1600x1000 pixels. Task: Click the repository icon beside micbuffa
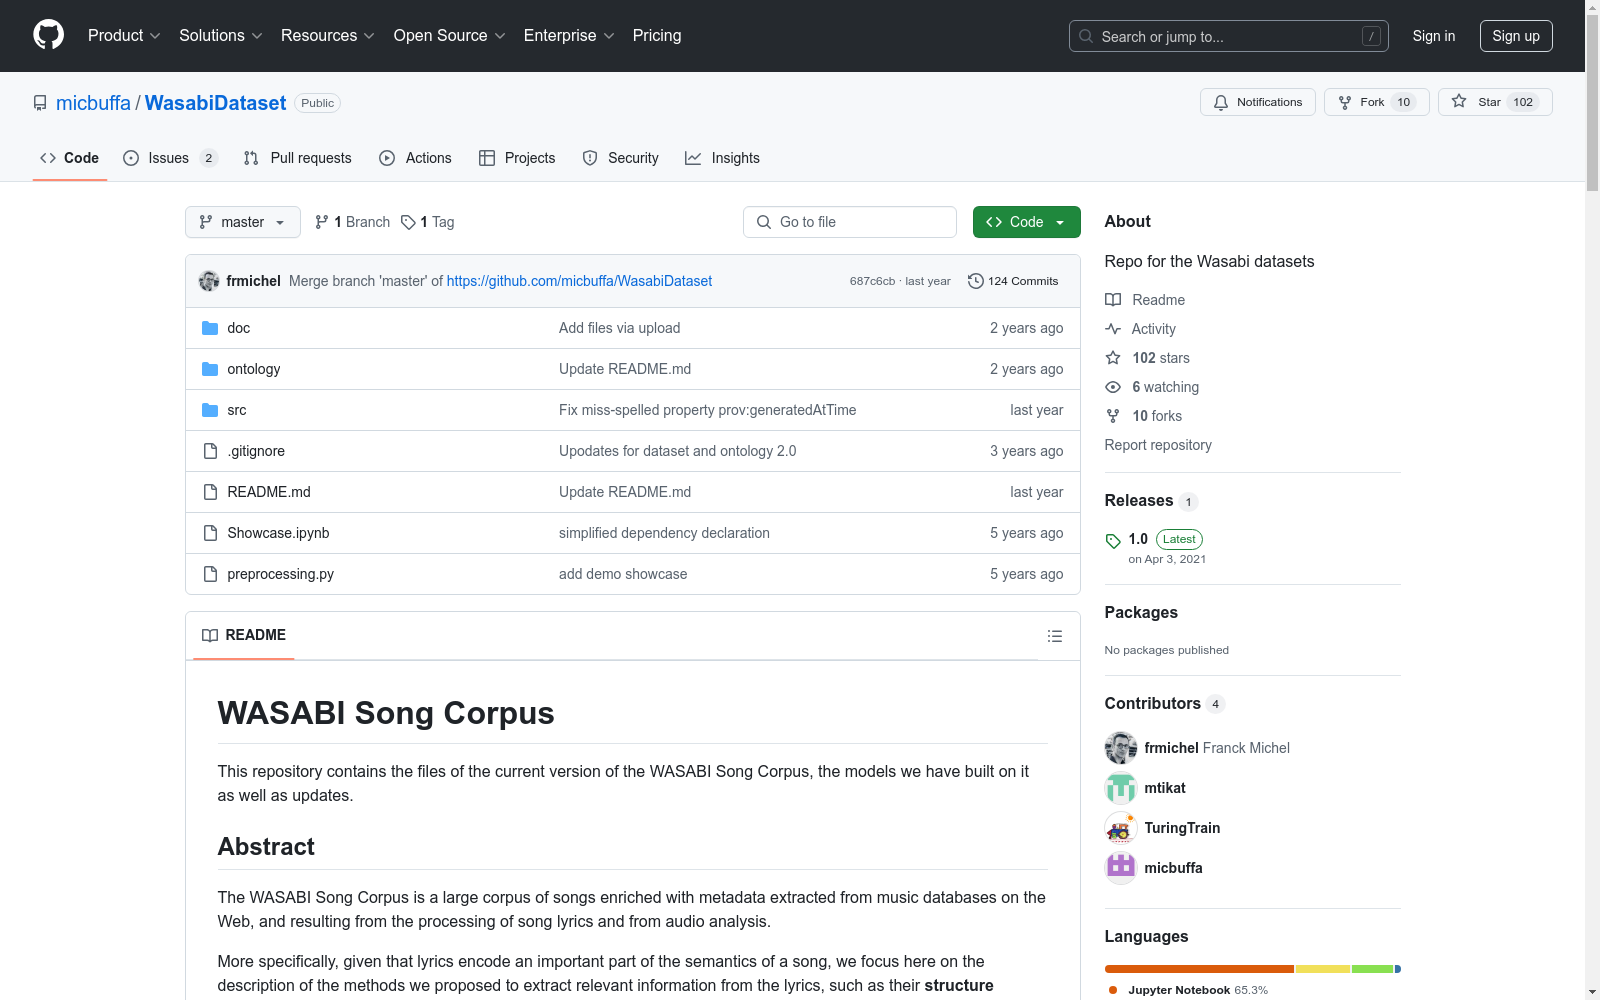(40, 103)
